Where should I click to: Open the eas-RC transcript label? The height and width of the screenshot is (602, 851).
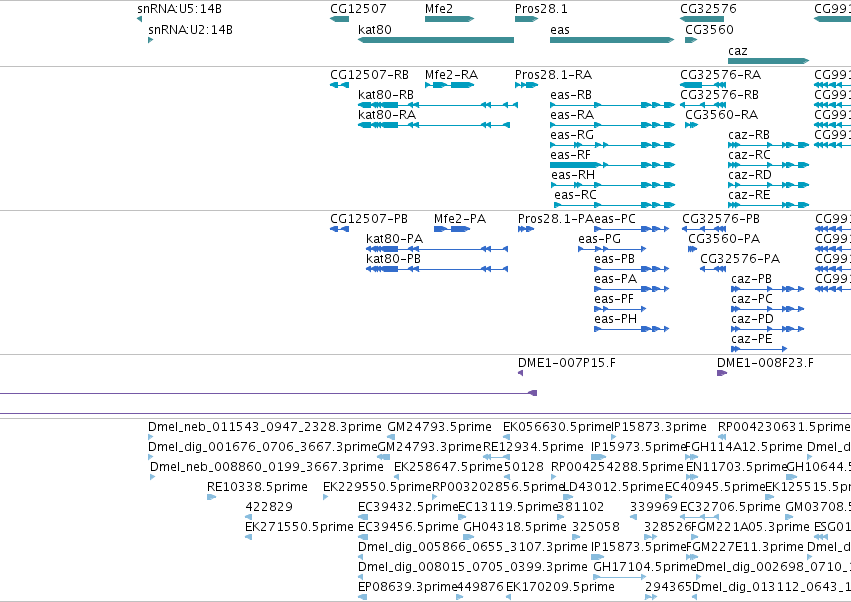pyautogui.click(x=575, y=195)
